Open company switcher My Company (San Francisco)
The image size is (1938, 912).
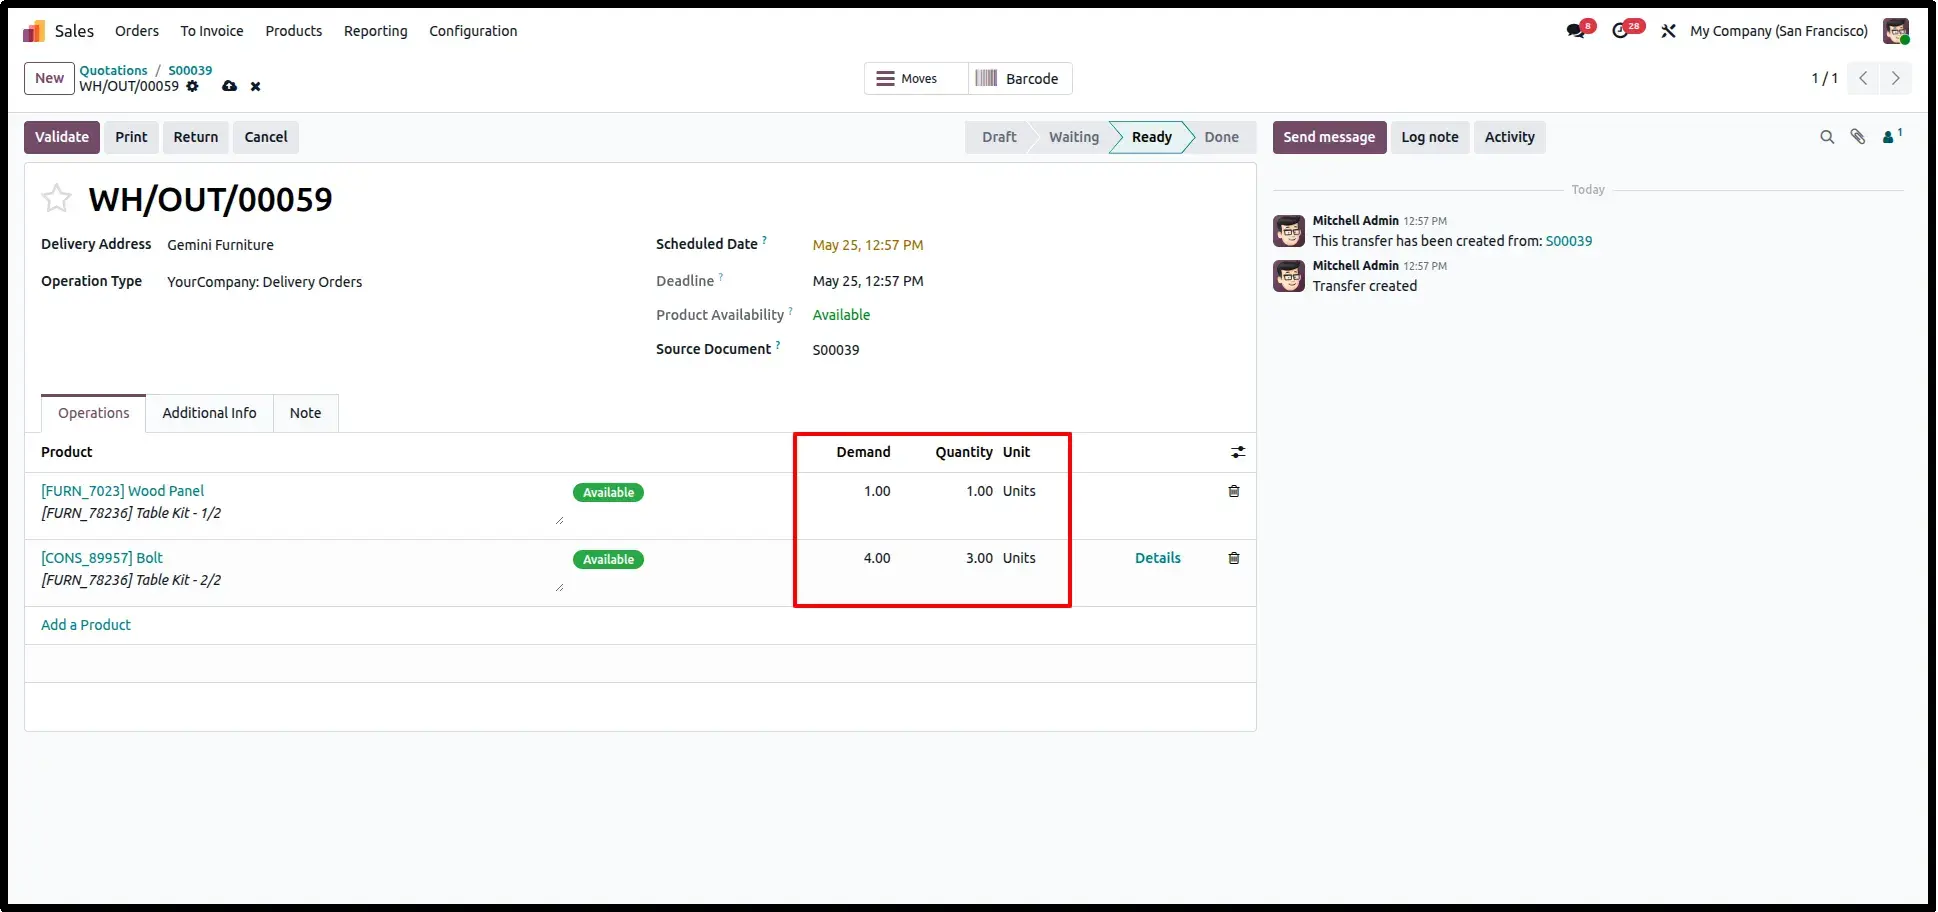[1779, 31]
